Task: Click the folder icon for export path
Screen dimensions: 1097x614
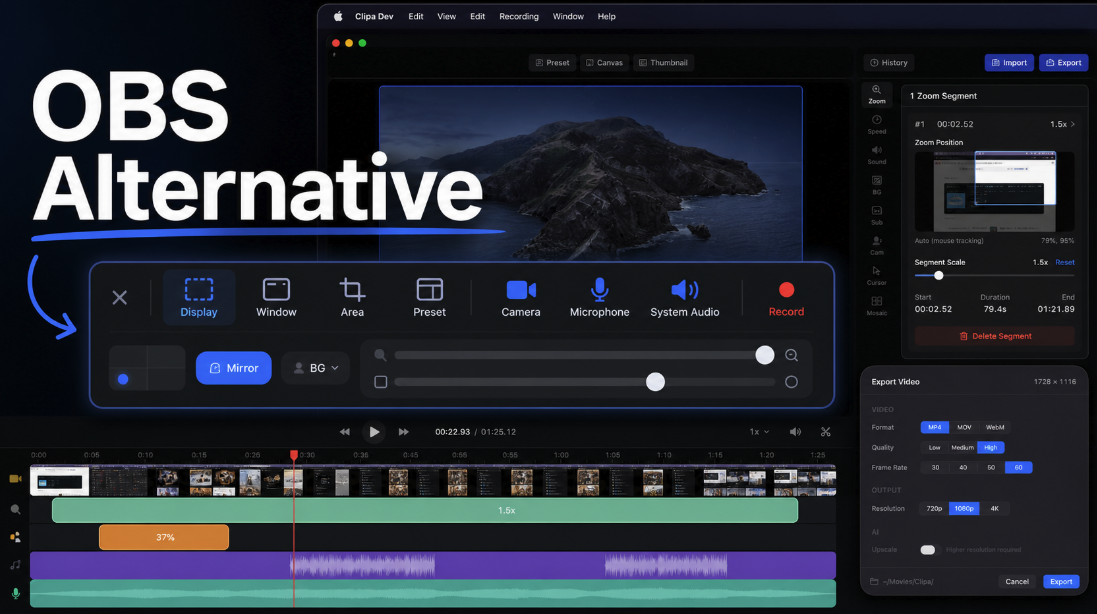Action: (x=874, y=581)
